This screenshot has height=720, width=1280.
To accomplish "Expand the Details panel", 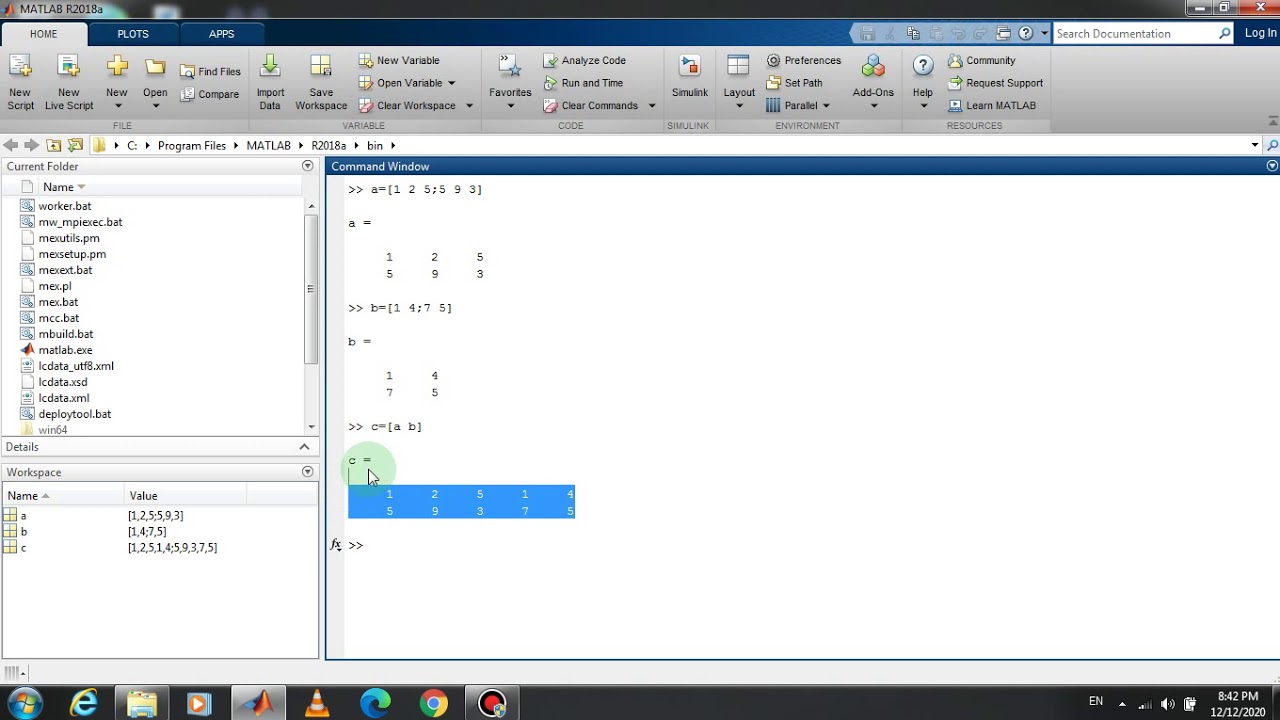I will pyautogui.click(x=305, y=447).
